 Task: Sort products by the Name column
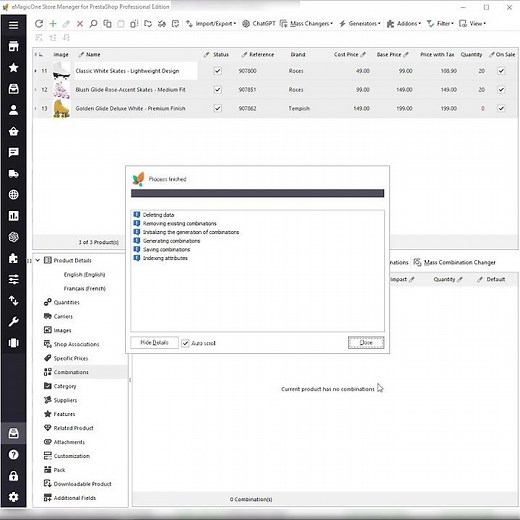click(x=93, y=54)
